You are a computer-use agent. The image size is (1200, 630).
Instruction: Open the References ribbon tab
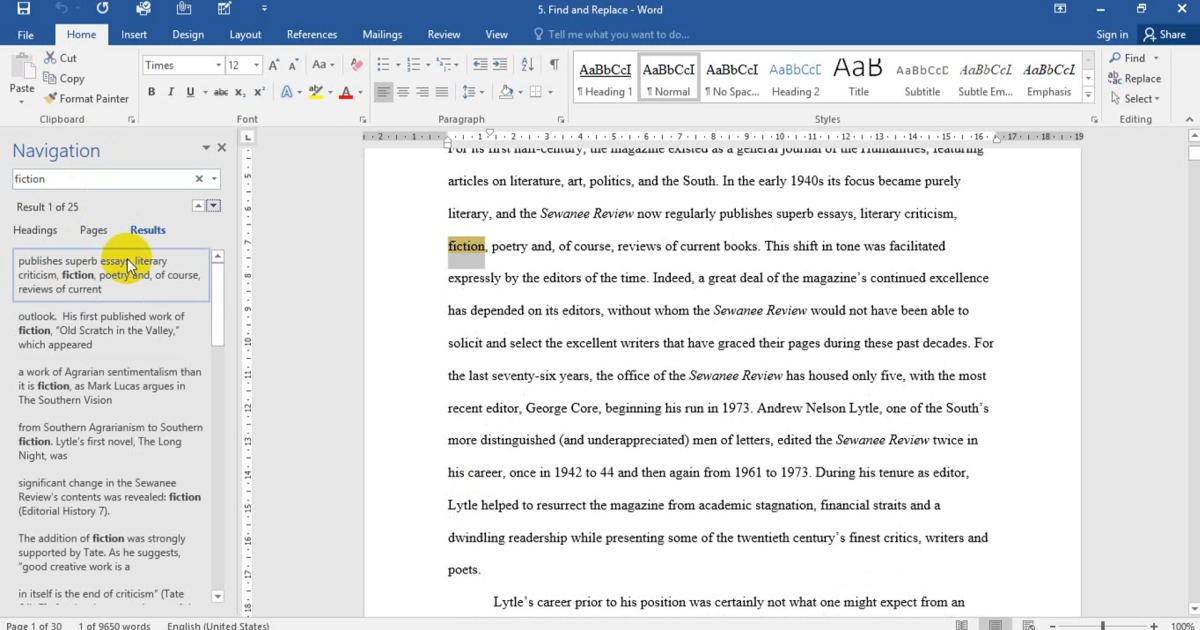click(311, 34)
